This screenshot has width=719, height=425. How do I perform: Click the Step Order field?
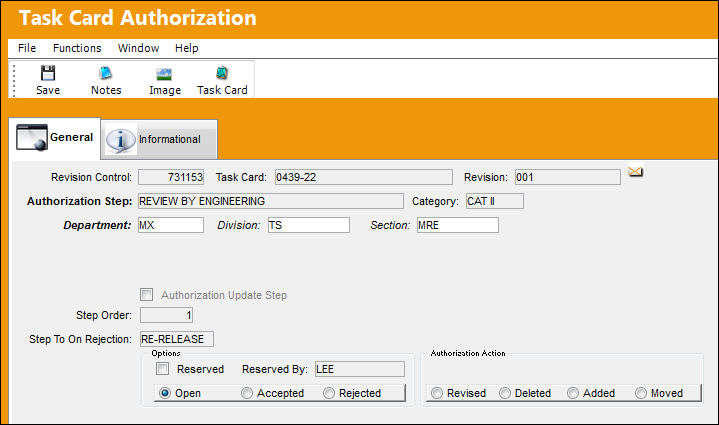166,315
